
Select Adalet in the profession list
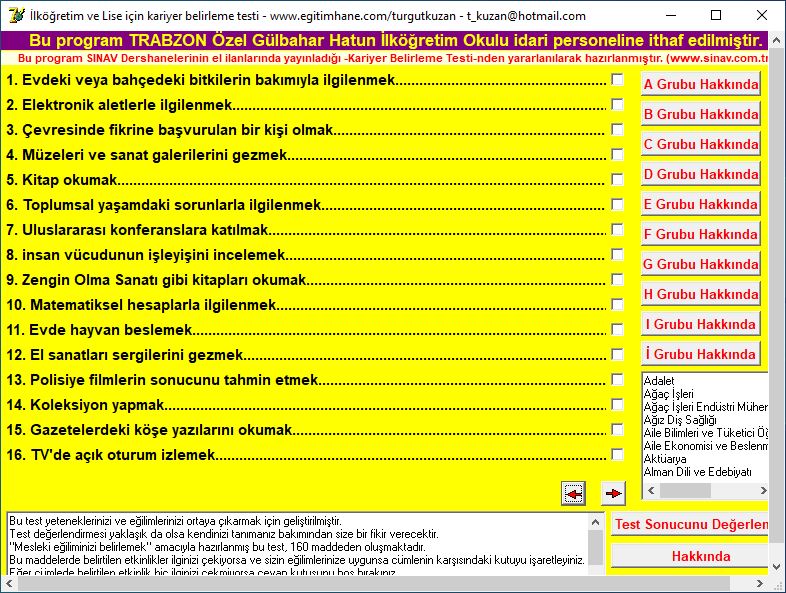pos(659,380)
